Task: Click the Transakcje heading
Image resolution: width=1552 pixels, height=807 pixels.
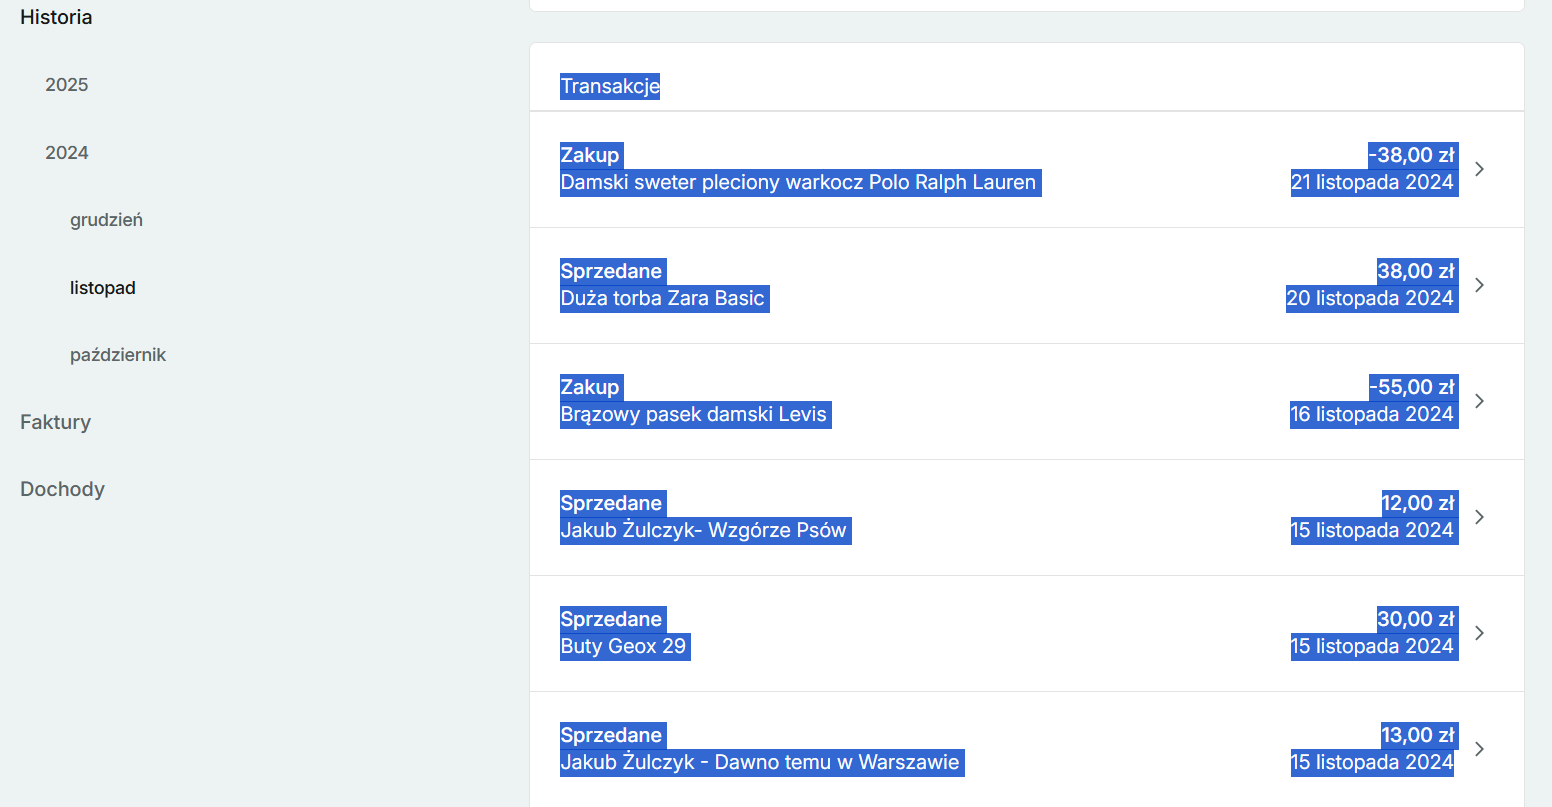Action: pos(610,86)
